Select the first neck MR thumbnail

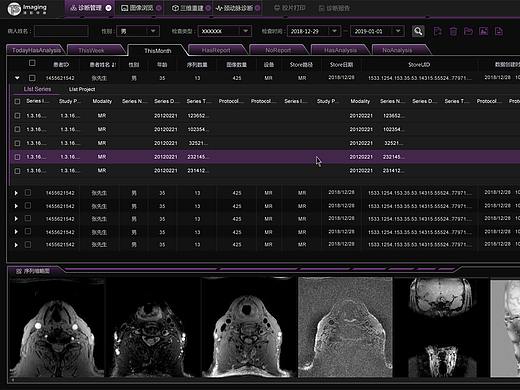(x=57, y=327)
